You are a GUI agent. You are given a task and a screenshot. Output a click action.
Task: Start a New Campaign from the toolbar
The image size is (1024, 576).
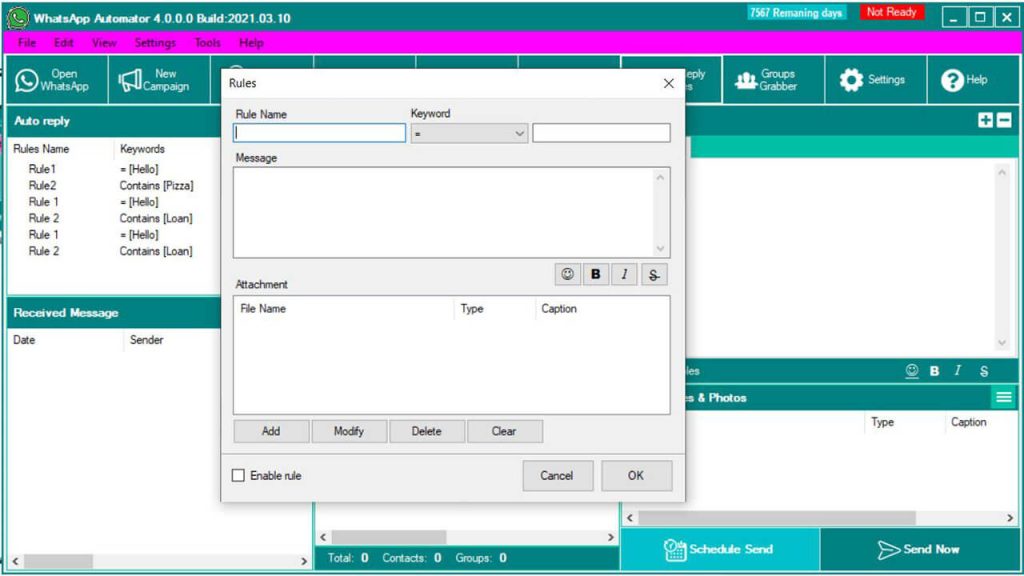[x=160, y=80]
